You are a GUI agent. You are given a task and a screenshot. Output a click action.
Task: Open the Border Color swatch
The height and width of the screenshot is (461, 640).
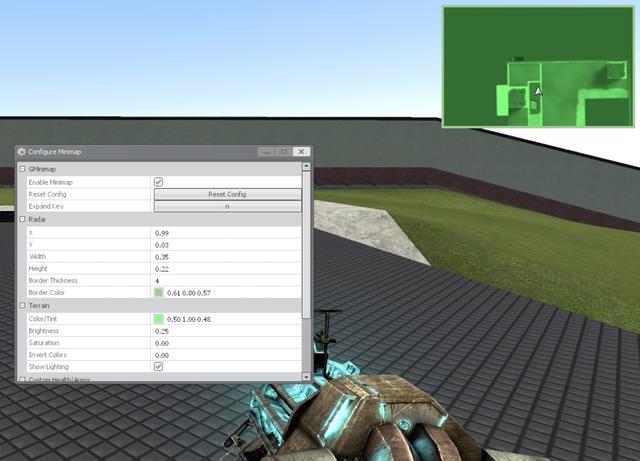coord(158,293)
